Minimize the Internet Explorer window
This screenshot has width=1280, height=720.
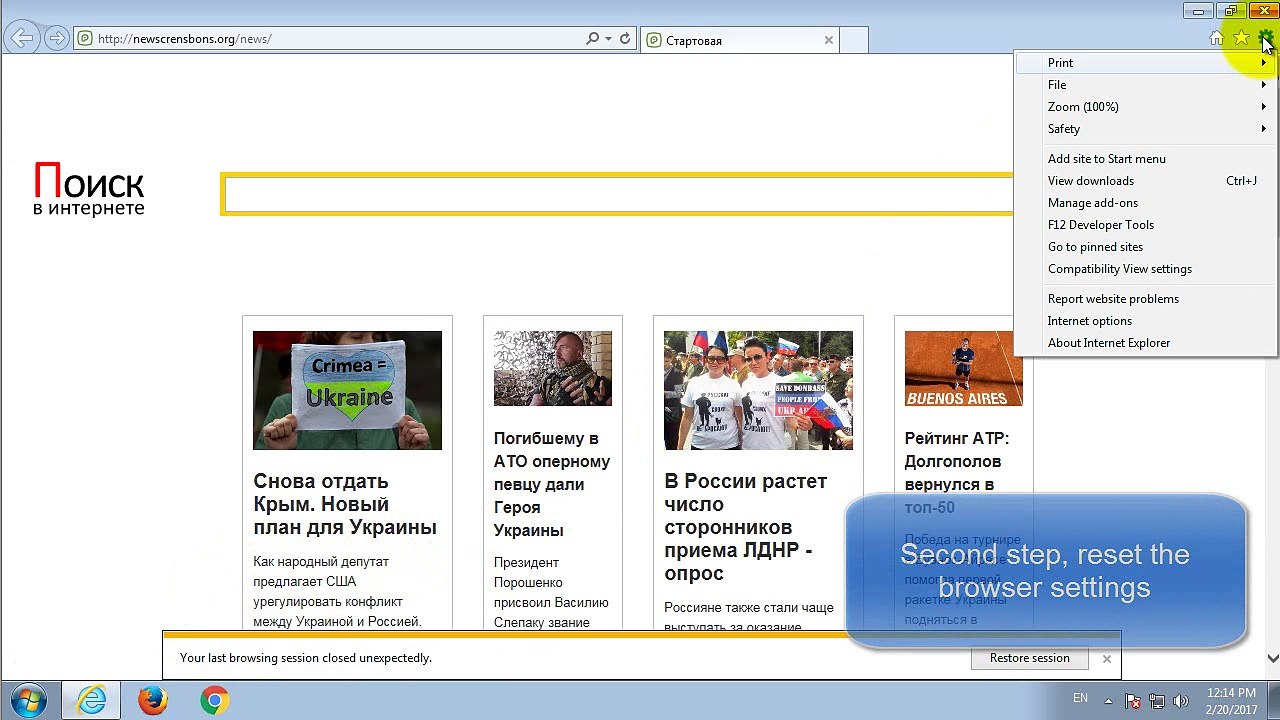tap(1198, 11)
